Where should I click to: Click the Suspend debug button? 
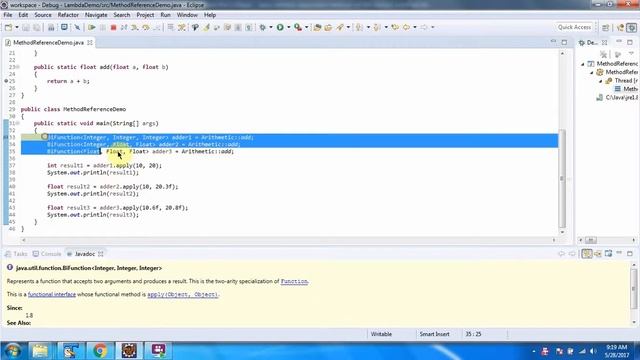[102, 27]
